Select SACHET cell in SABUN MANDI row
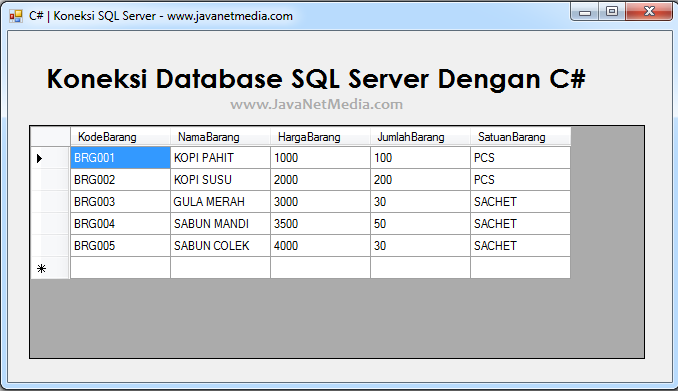Viewport: 678px width, 391px height. tap(520, 224)
